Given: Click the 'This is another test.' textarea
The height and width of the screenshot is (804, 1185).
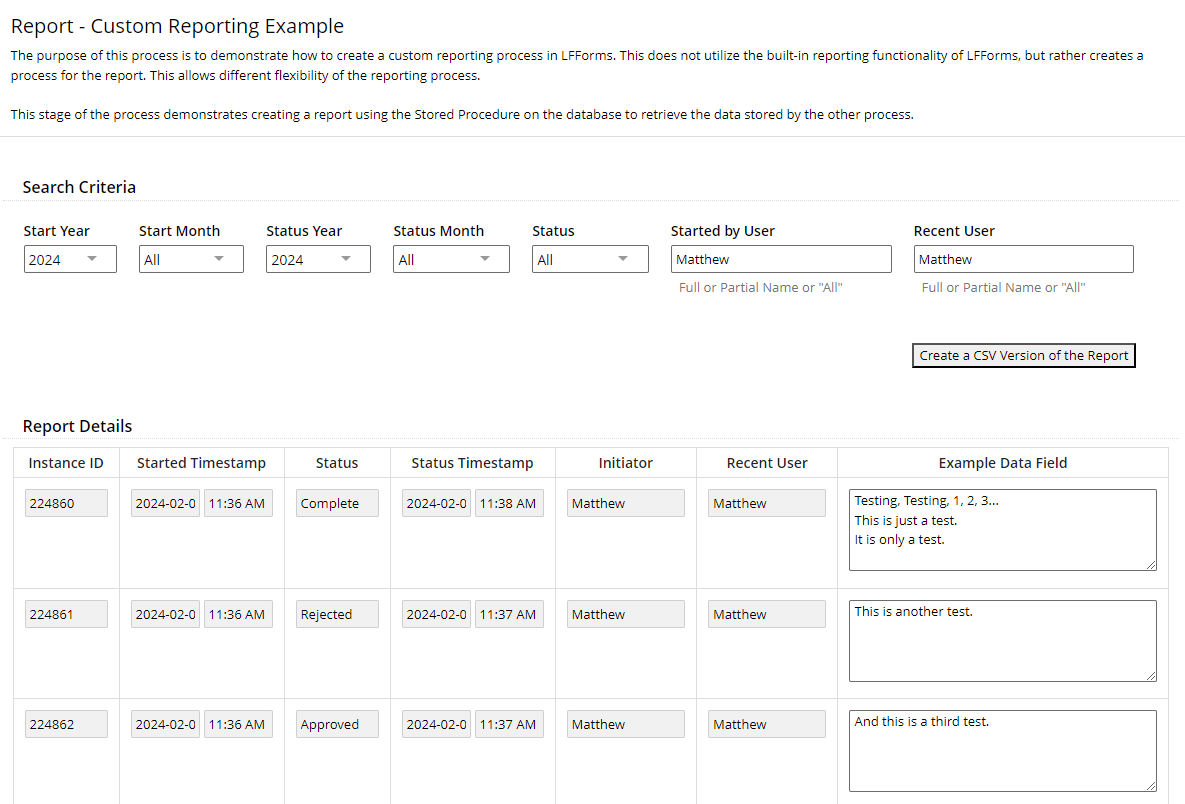Looking at the screenshot, I should click(x=1002, y=640).
